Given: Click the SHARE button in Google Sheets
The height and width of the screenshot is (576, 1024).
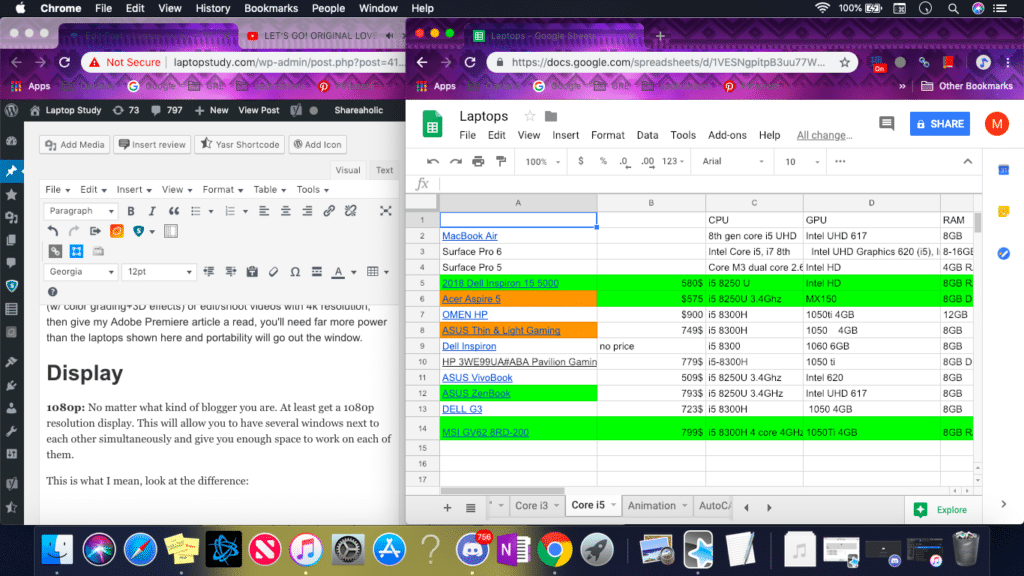Looking at the screenshot, I should pyautogui.click(x=940, y=124).
